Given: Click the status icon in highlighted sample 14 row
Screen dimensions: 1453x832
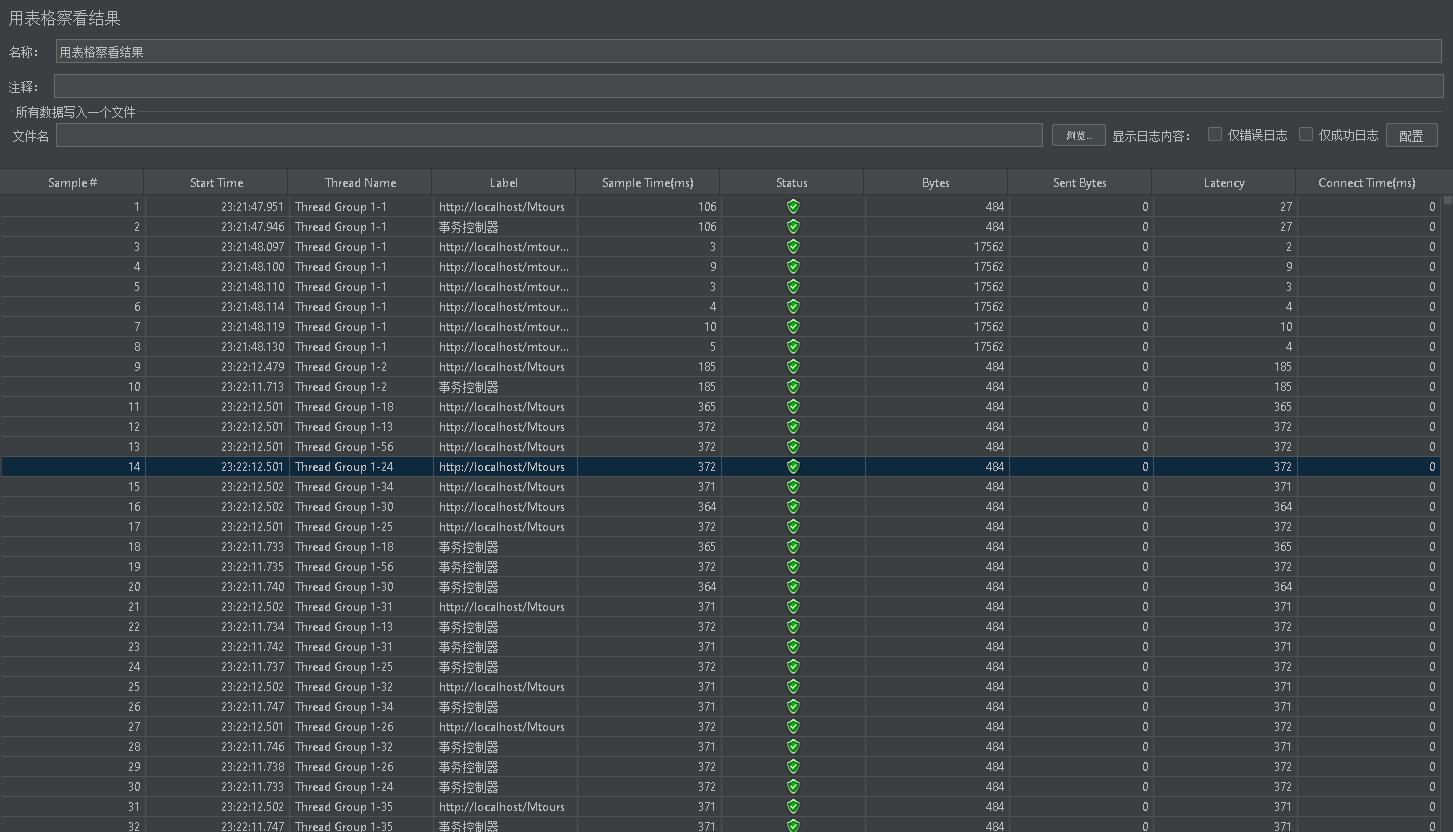Looking at the screenshot, I should tap(793, 467).
